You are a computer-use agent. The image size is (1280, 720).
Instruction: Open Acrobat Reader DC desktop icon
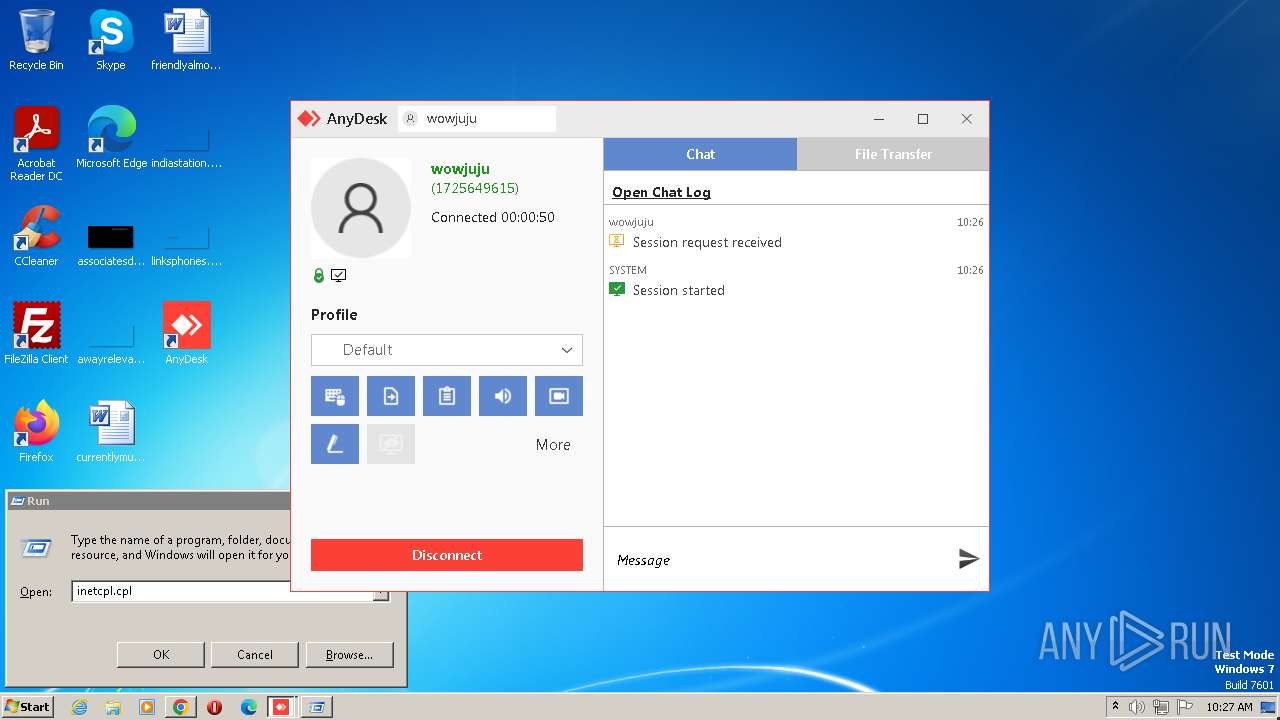(36, 144)
